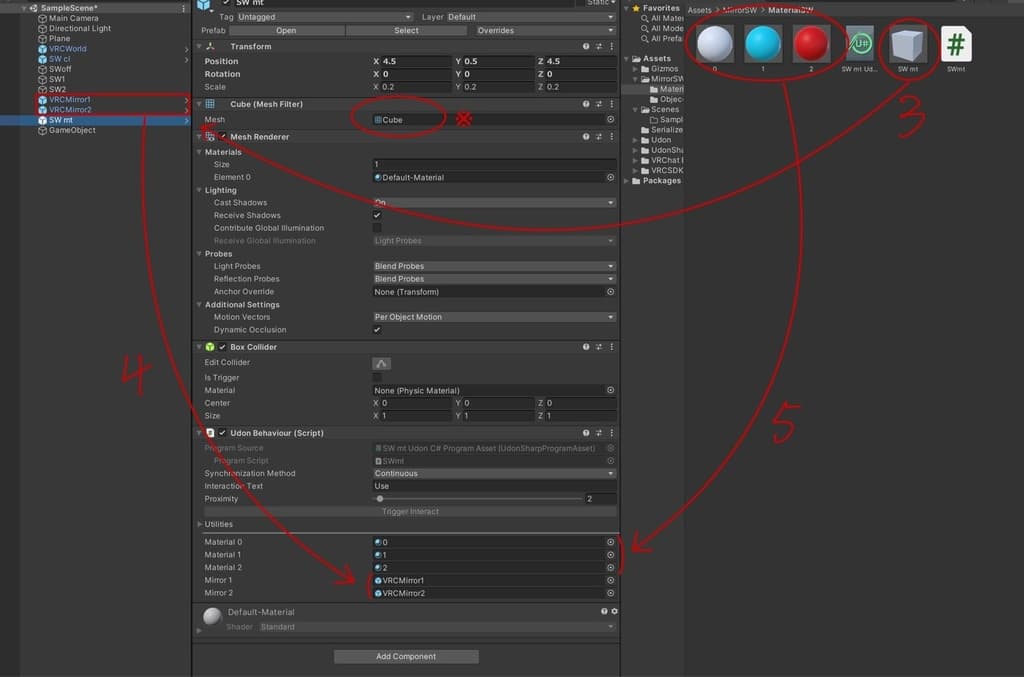The height and width of the screenshot is (677, 1024).
Task: Select the SWmt C# script asset
Action: (x=955, y=45)
